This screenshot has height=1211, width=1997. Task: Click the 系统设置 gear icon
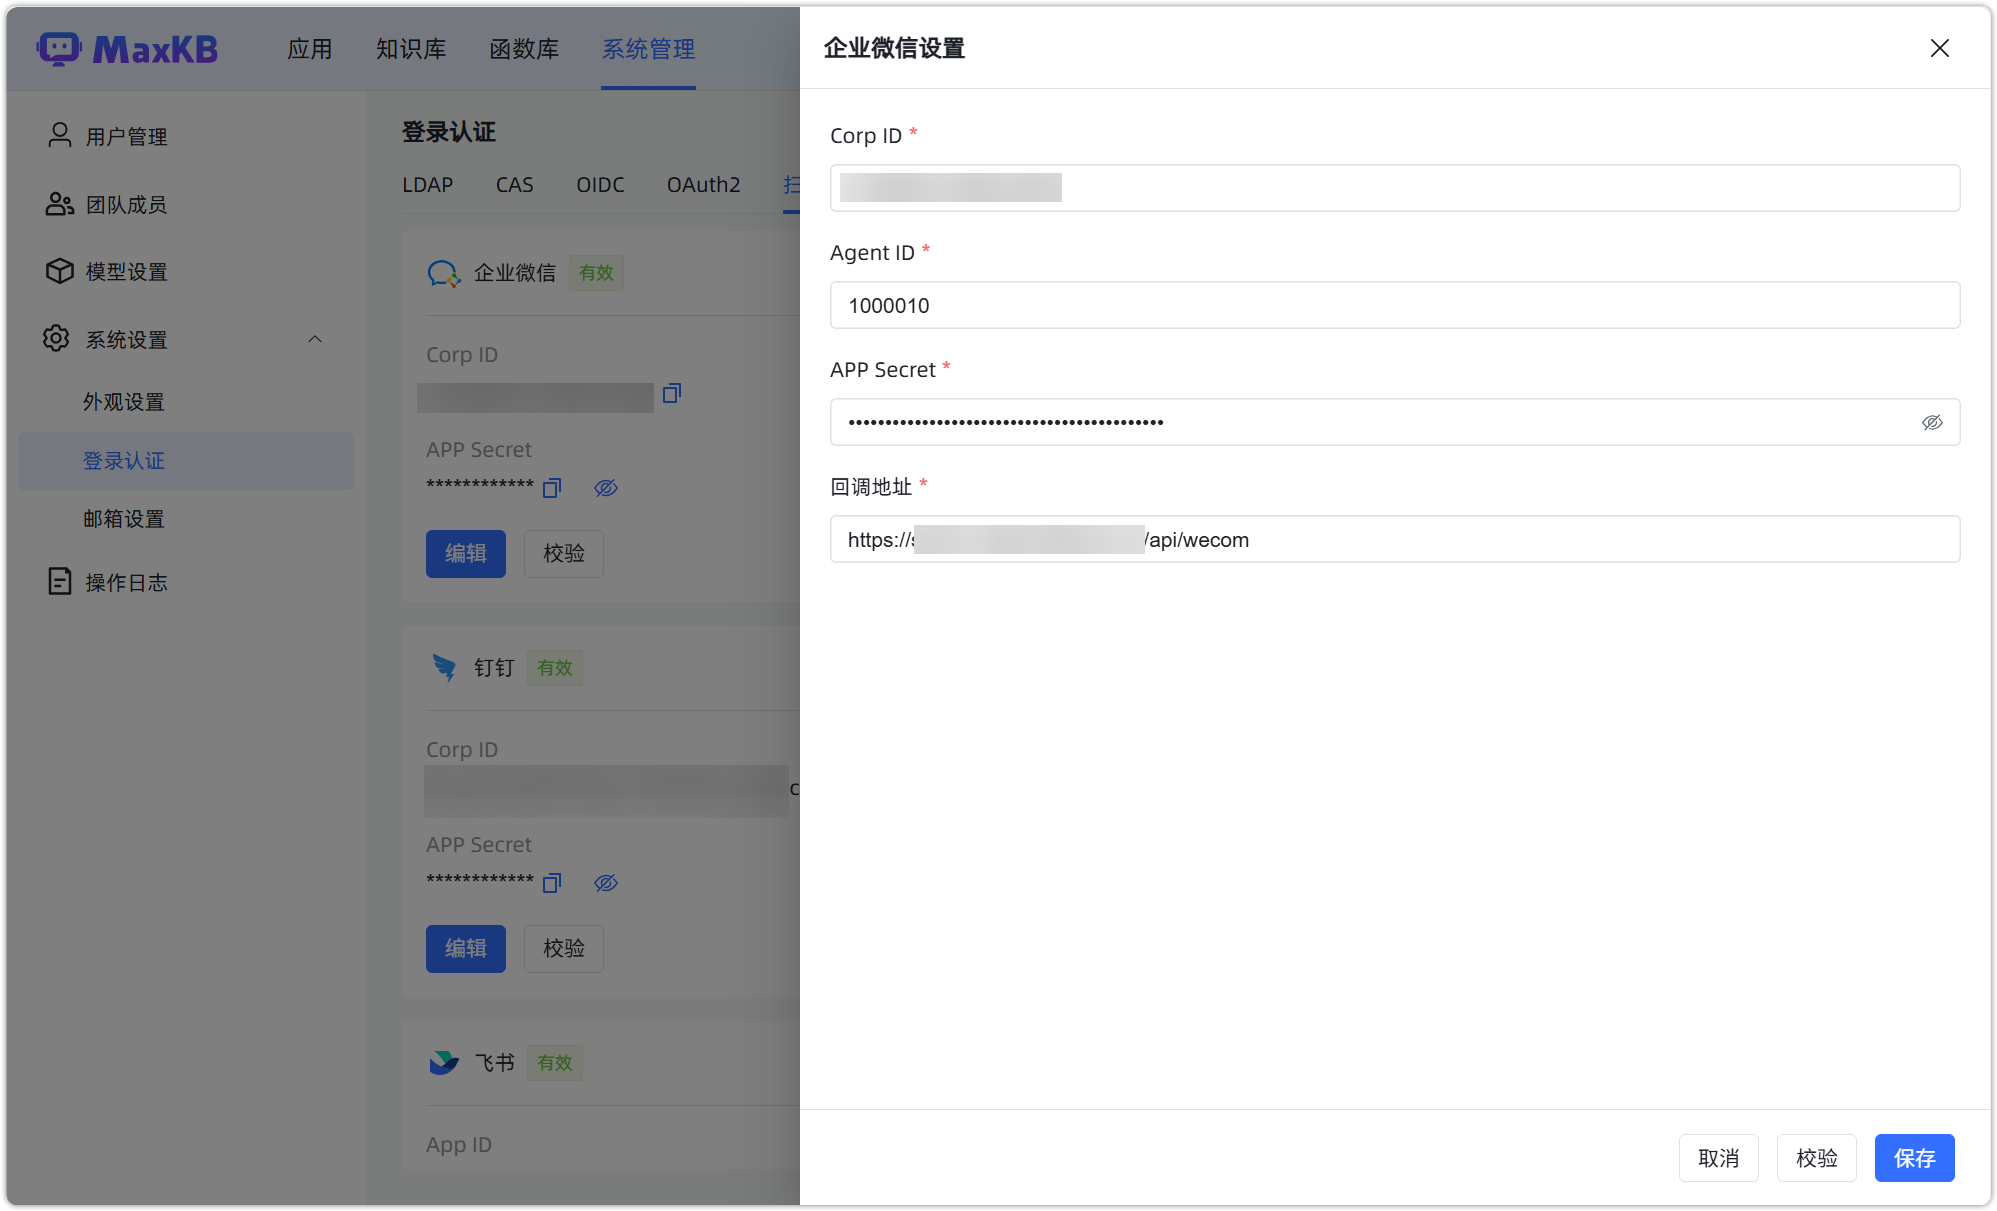pos(56,338)
